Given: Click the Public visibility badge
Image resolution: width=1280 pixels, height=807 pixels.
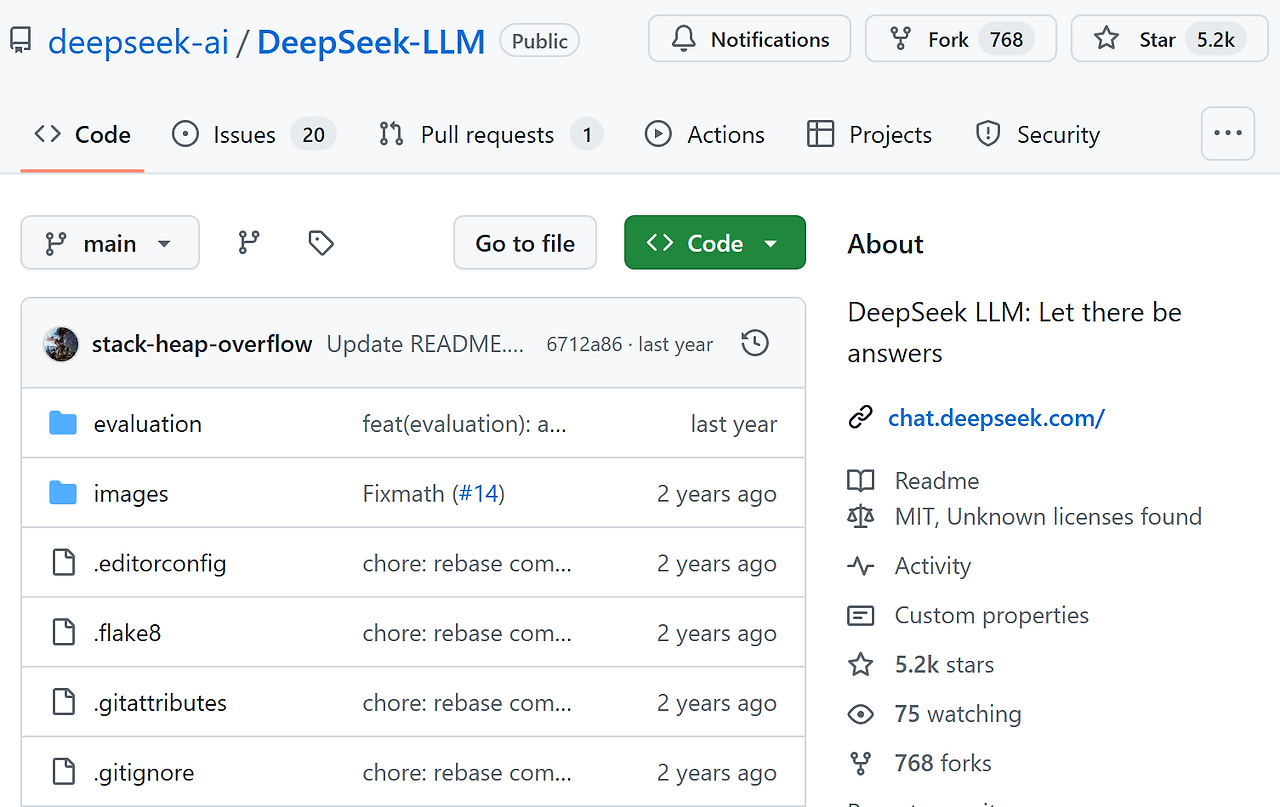Looking at the screenshot, I should pyautogui.click(x=540, y=41).
